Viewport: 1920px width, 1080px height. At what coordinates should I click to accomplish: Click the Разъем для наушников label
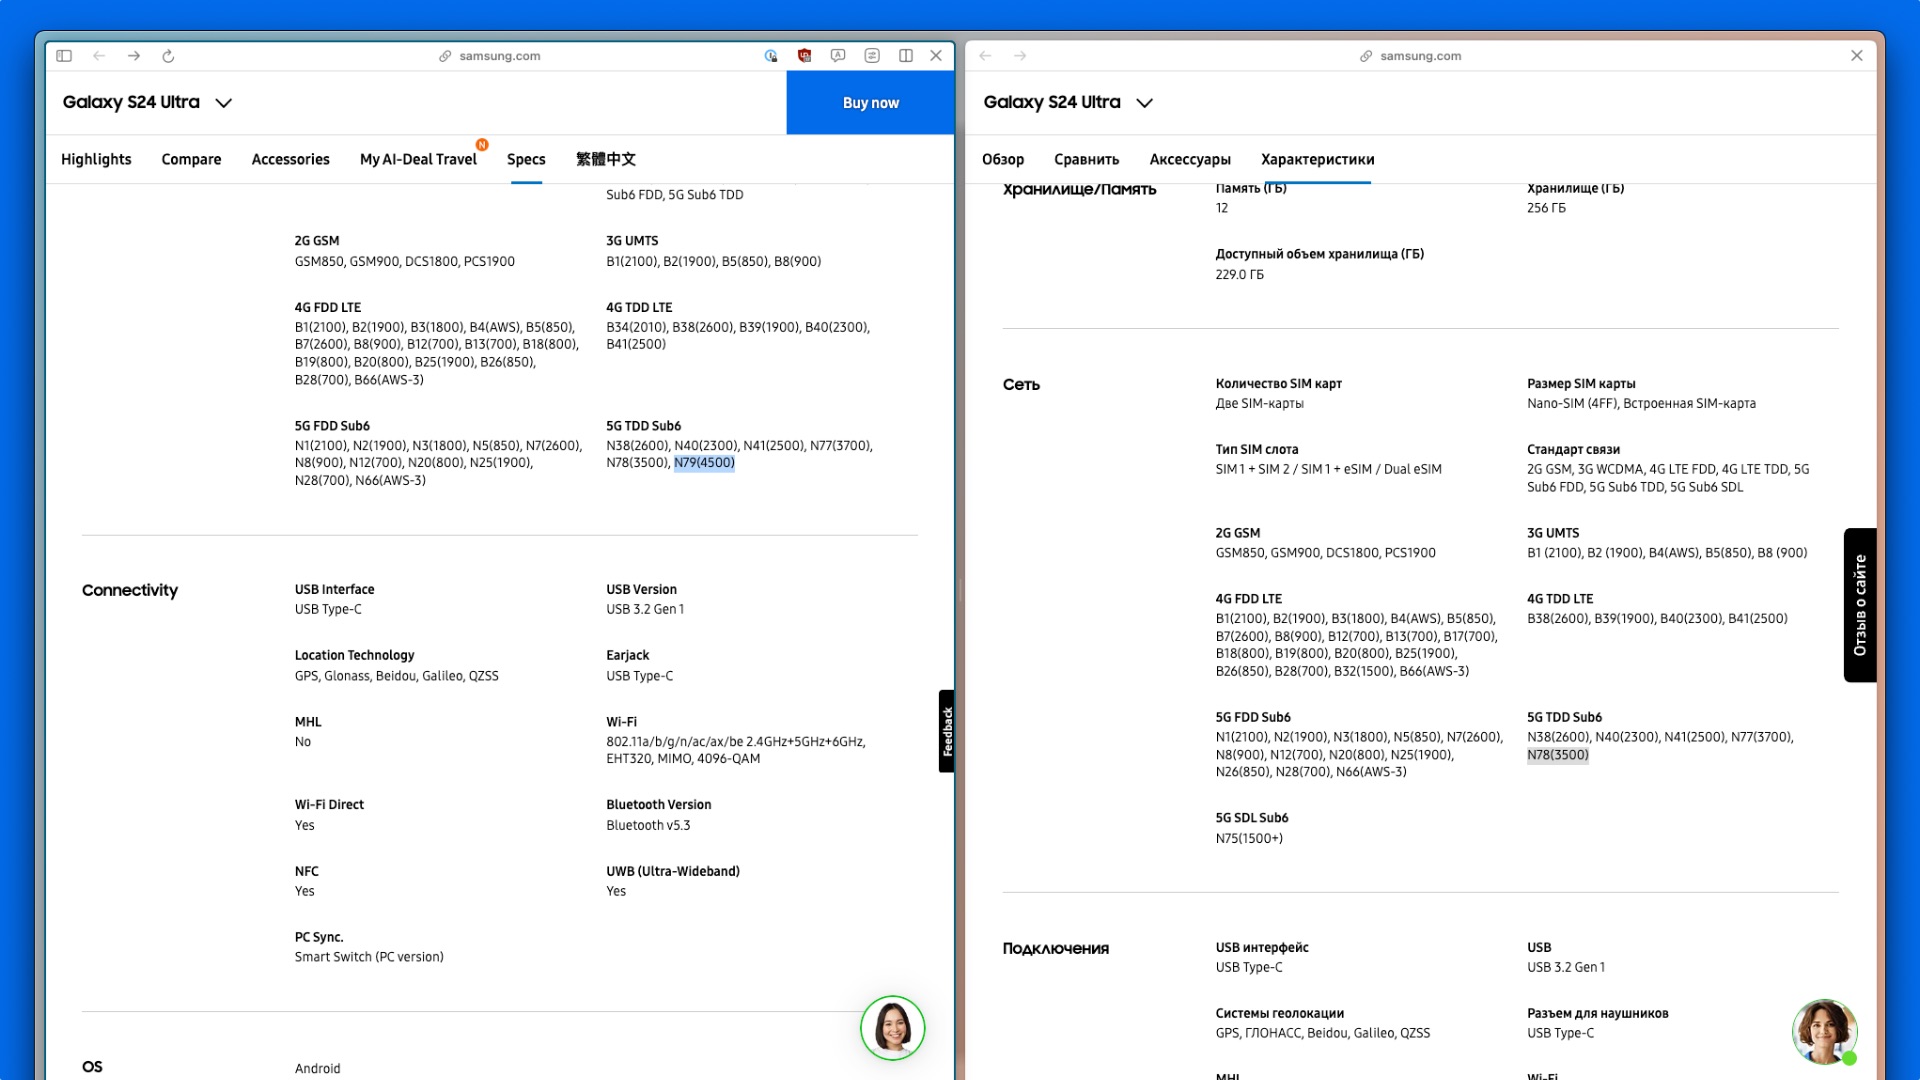pos(1597,1013)
